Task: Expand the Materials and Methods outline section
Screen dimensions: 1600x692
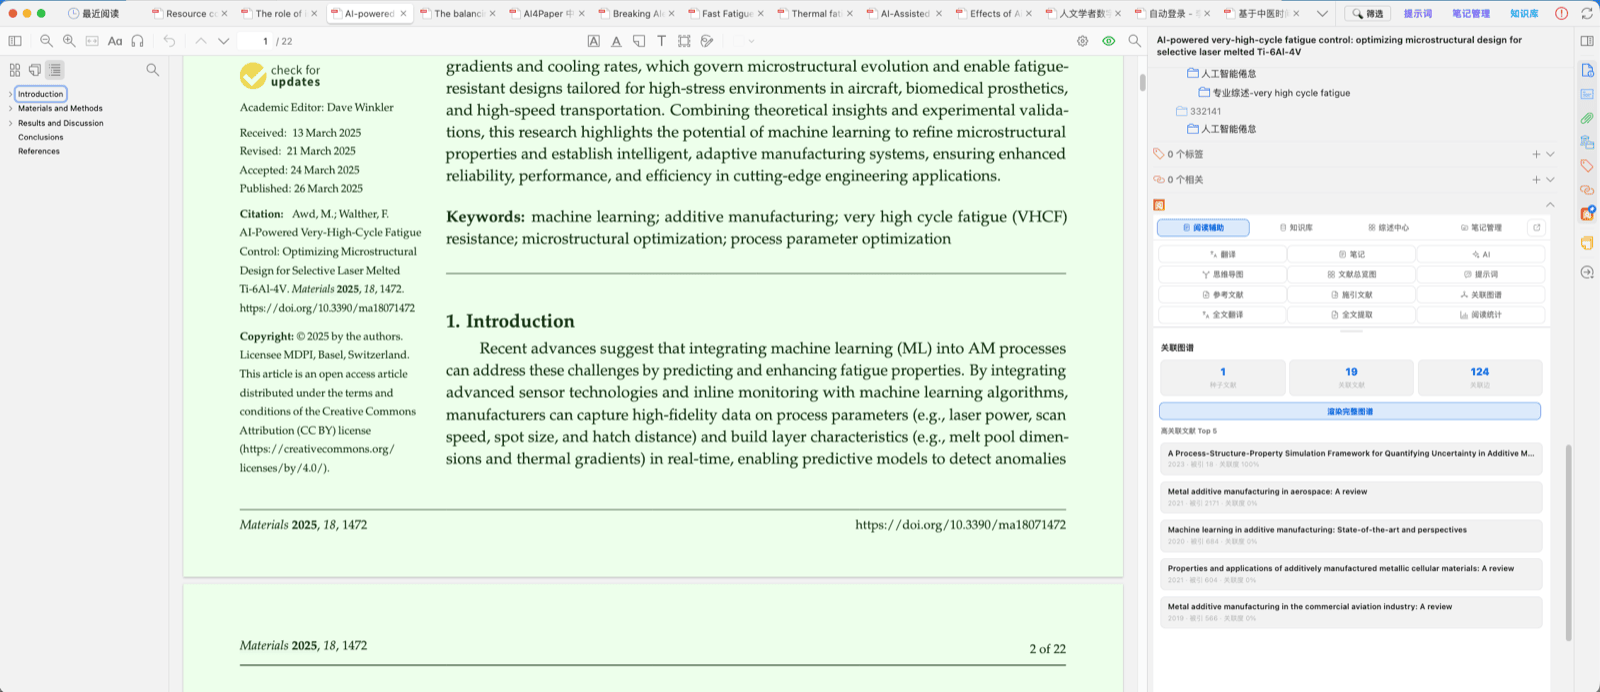Action: (10, 108)
